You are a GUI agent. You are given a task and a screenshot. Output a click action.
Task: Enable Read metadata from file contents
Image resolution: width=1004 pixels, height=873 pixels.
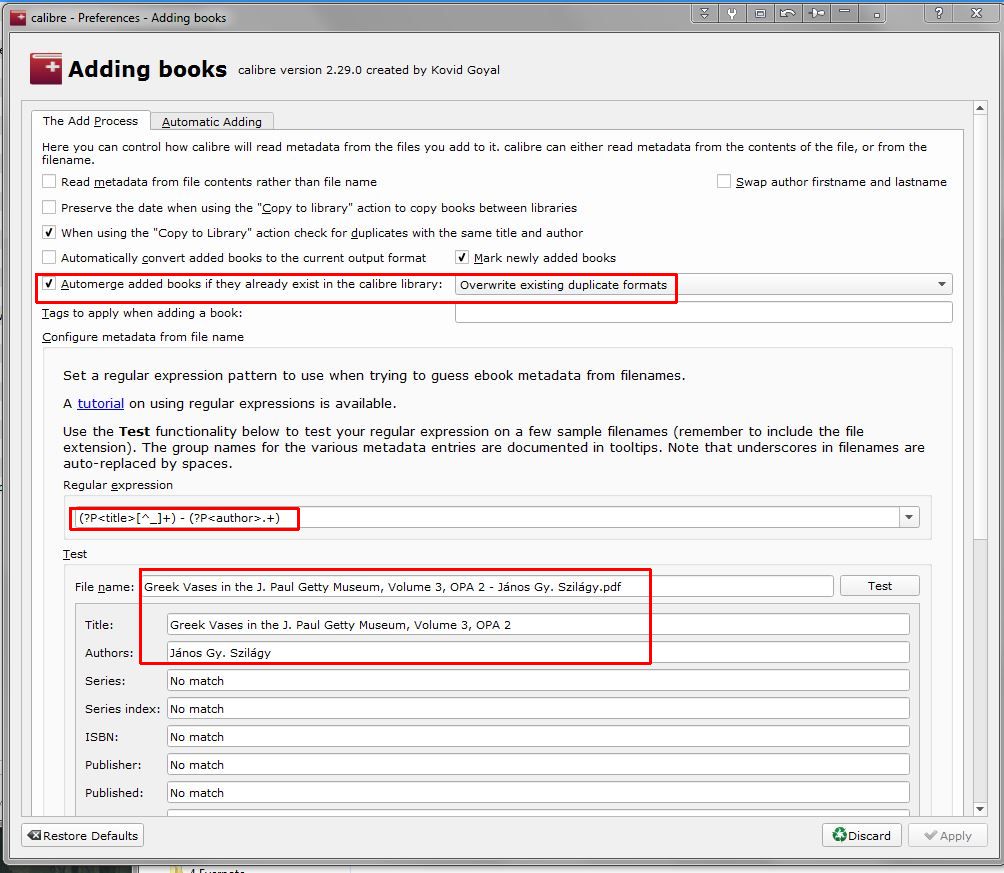[49, 181]
